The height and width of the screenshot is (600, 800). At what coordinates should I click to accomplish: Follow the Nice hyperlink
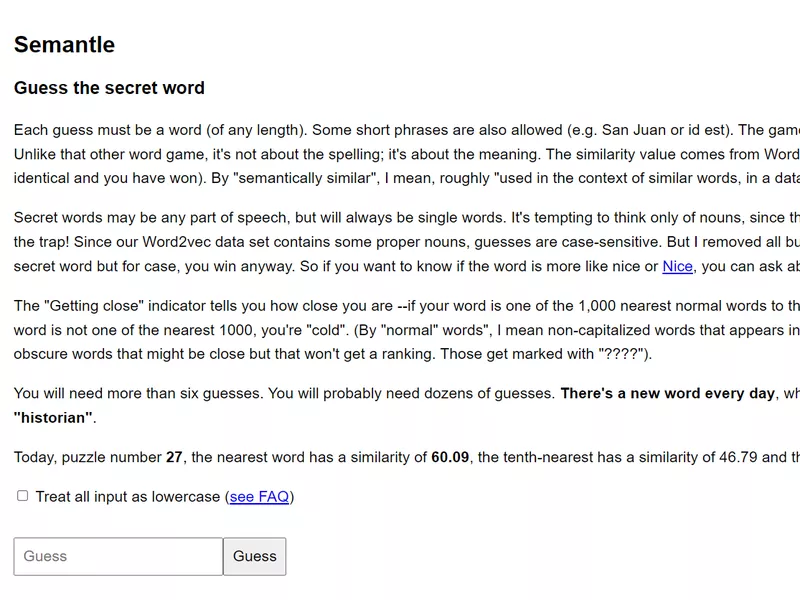point(677,266)
